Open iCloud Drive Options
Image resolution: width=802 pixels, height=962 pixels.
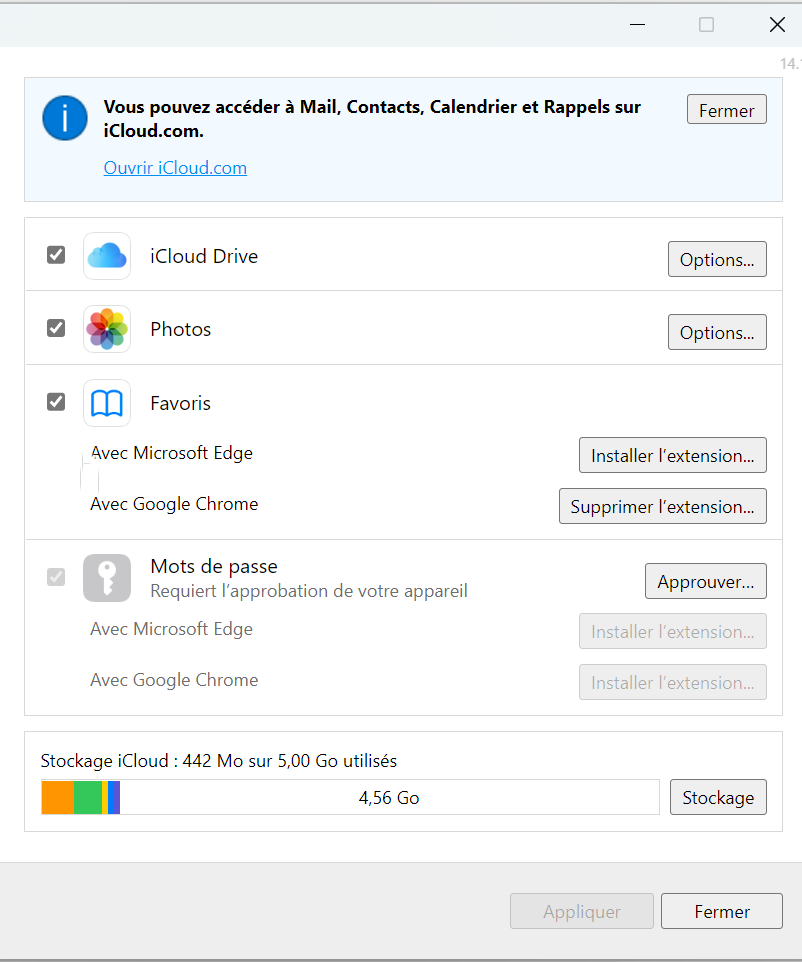717,259
